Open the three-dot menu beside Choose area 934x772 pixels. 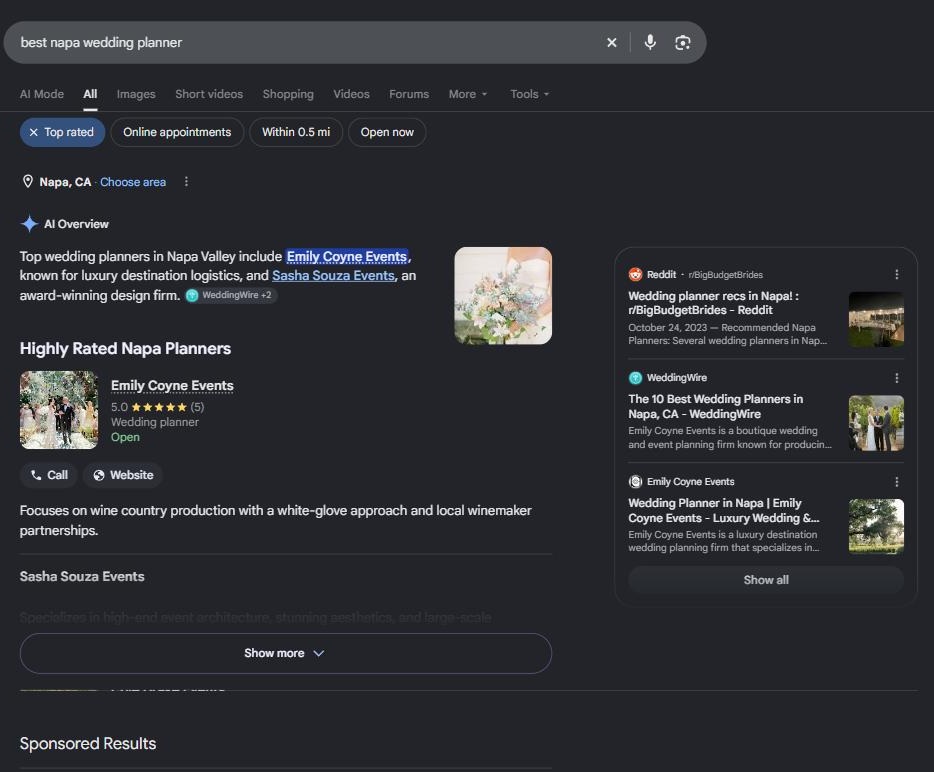pyautogui.click(x=186, y=182)
